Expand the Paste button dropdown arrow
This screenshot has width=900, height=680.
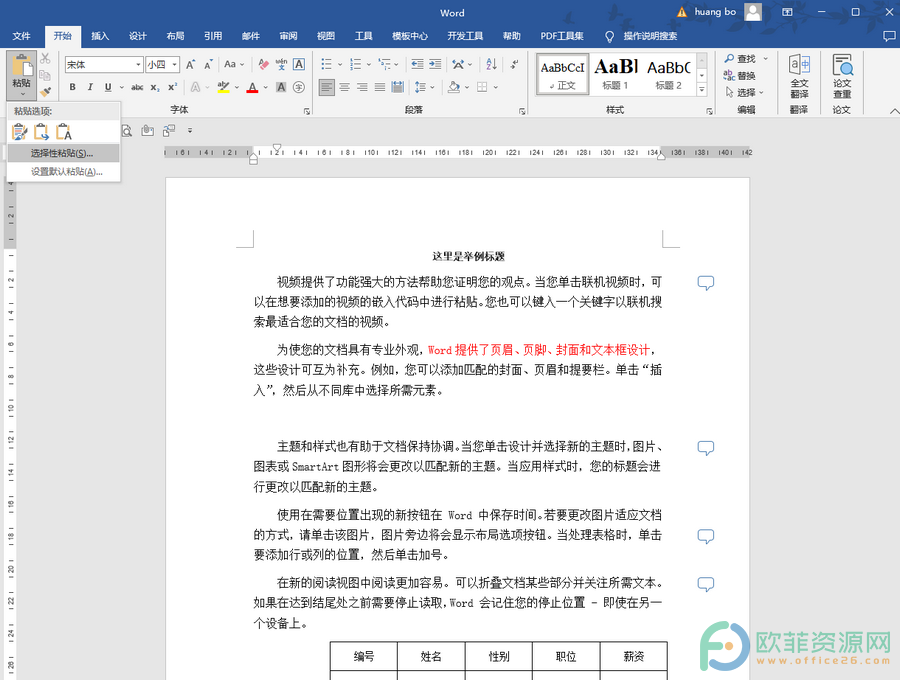click(x=22, y=92)
